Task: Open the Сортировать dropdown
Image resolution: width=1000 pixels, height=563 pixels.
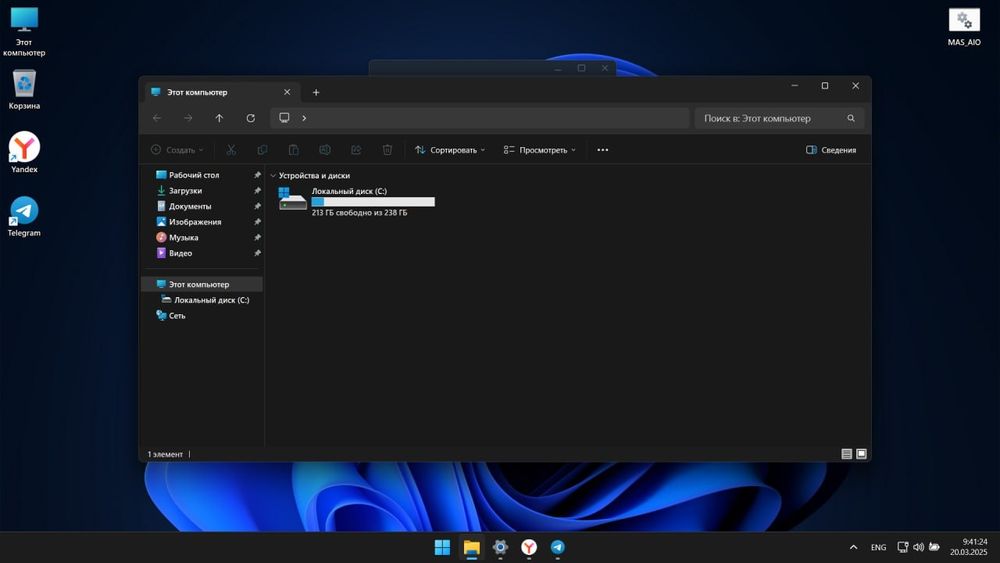Action: 450,150
